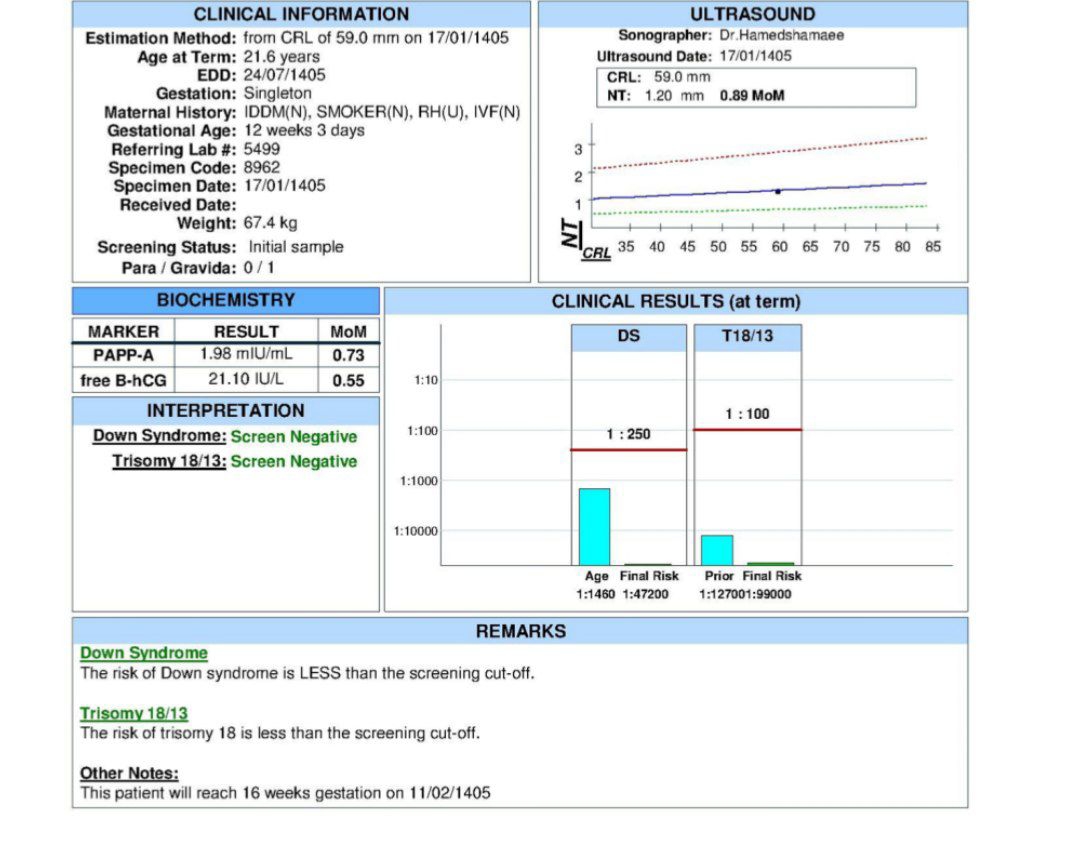The width and height of the screenshot is (1080, 865).
Task: Click the NT value 1.20 mm
Action: 674,96
